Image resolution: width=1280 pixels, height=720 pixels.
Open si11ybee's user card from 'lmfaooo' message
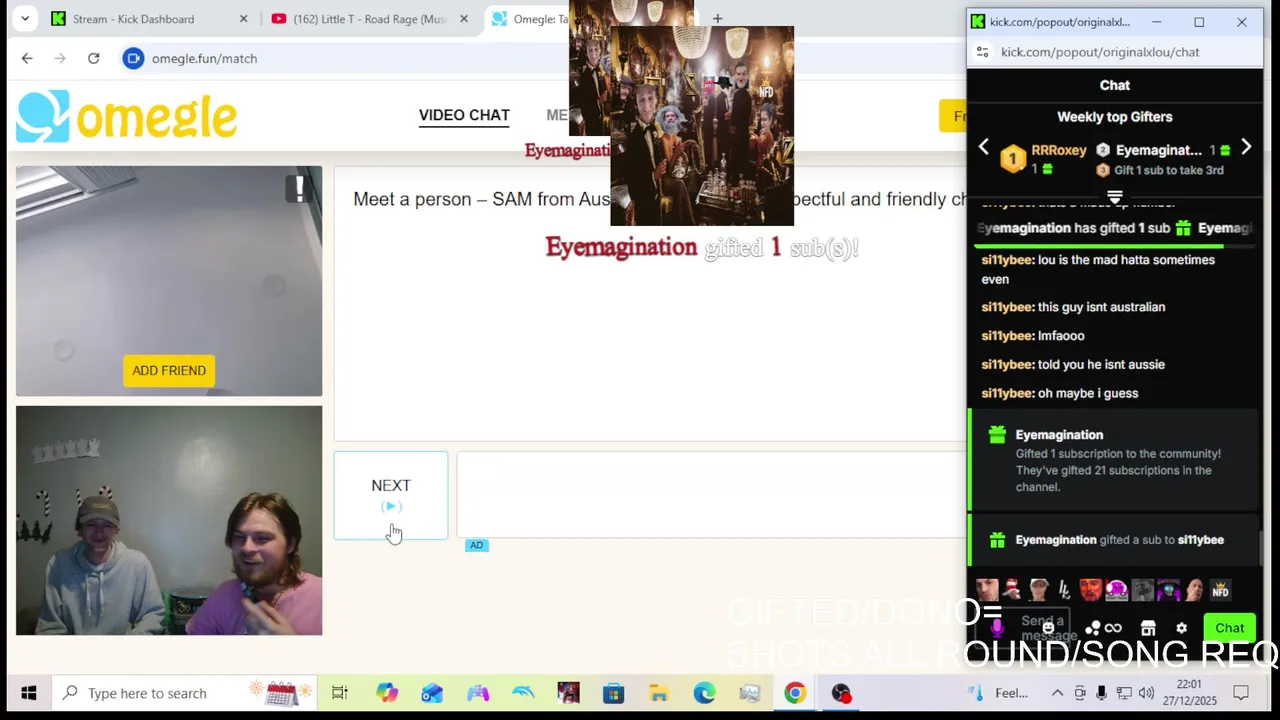click(x=1007, y=336)
